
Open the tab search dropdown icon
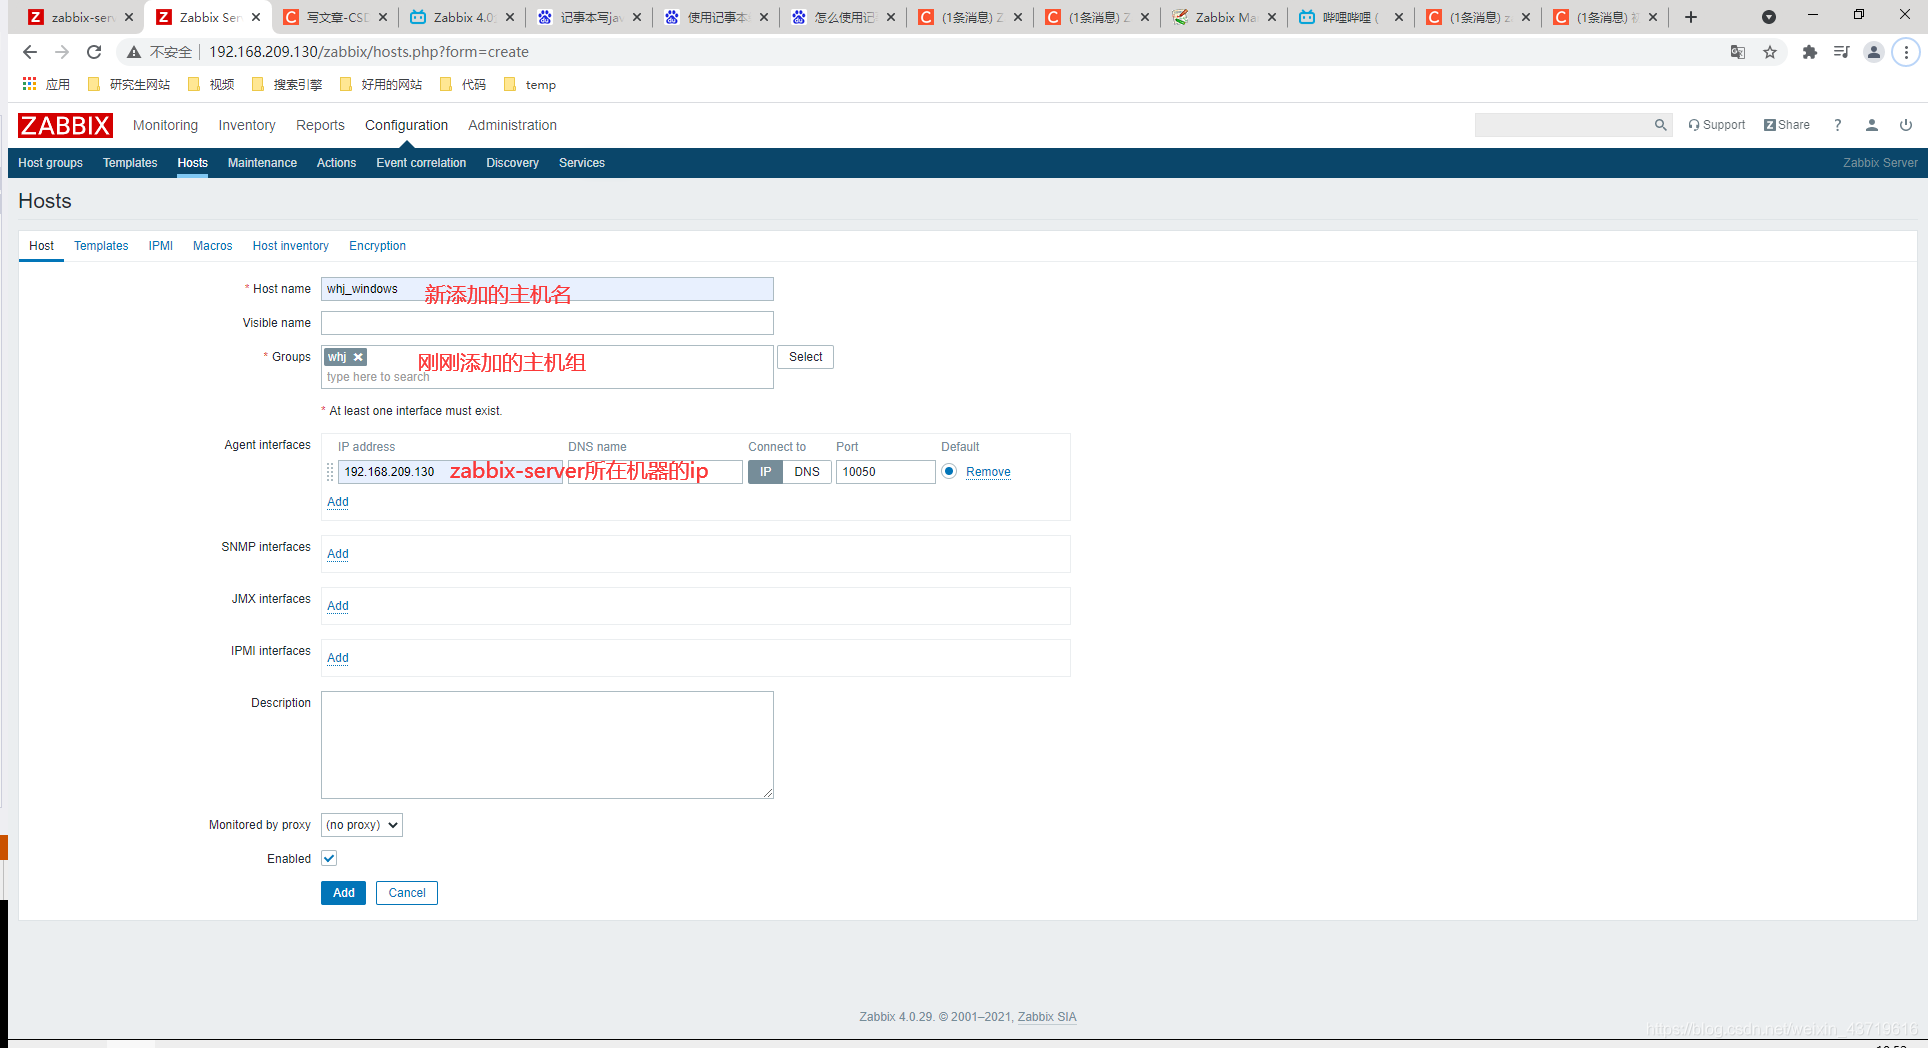[x=1768, y=17]
